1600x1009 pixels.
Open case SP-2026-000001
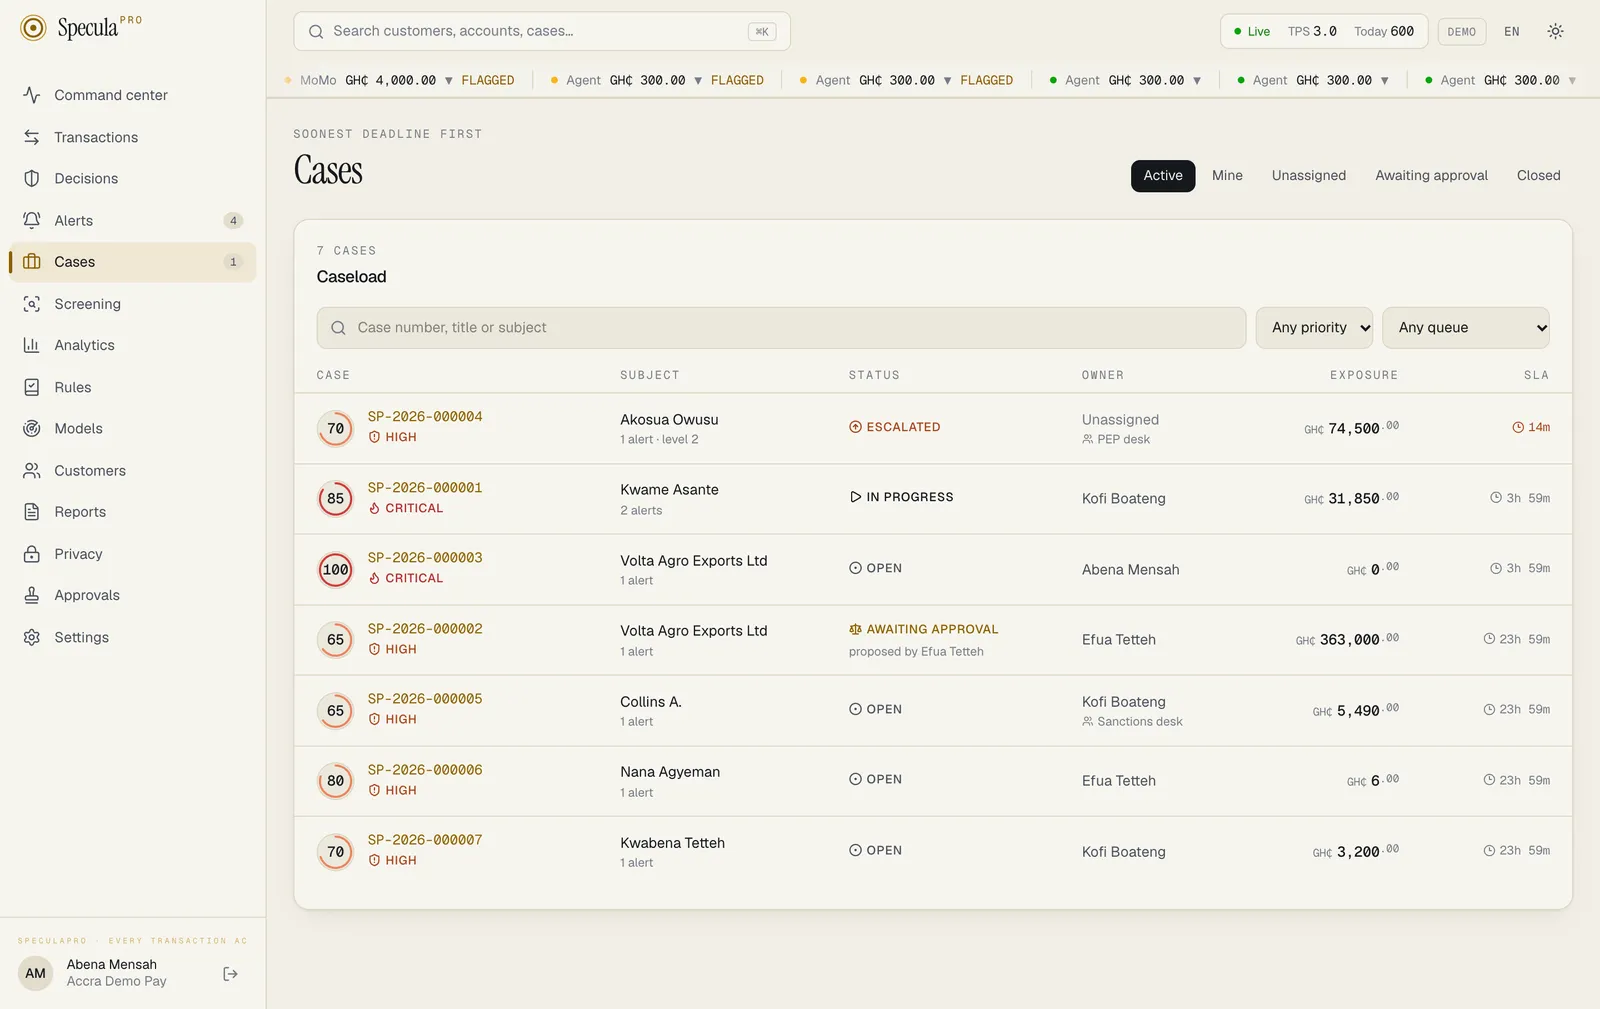click(425, 487)
